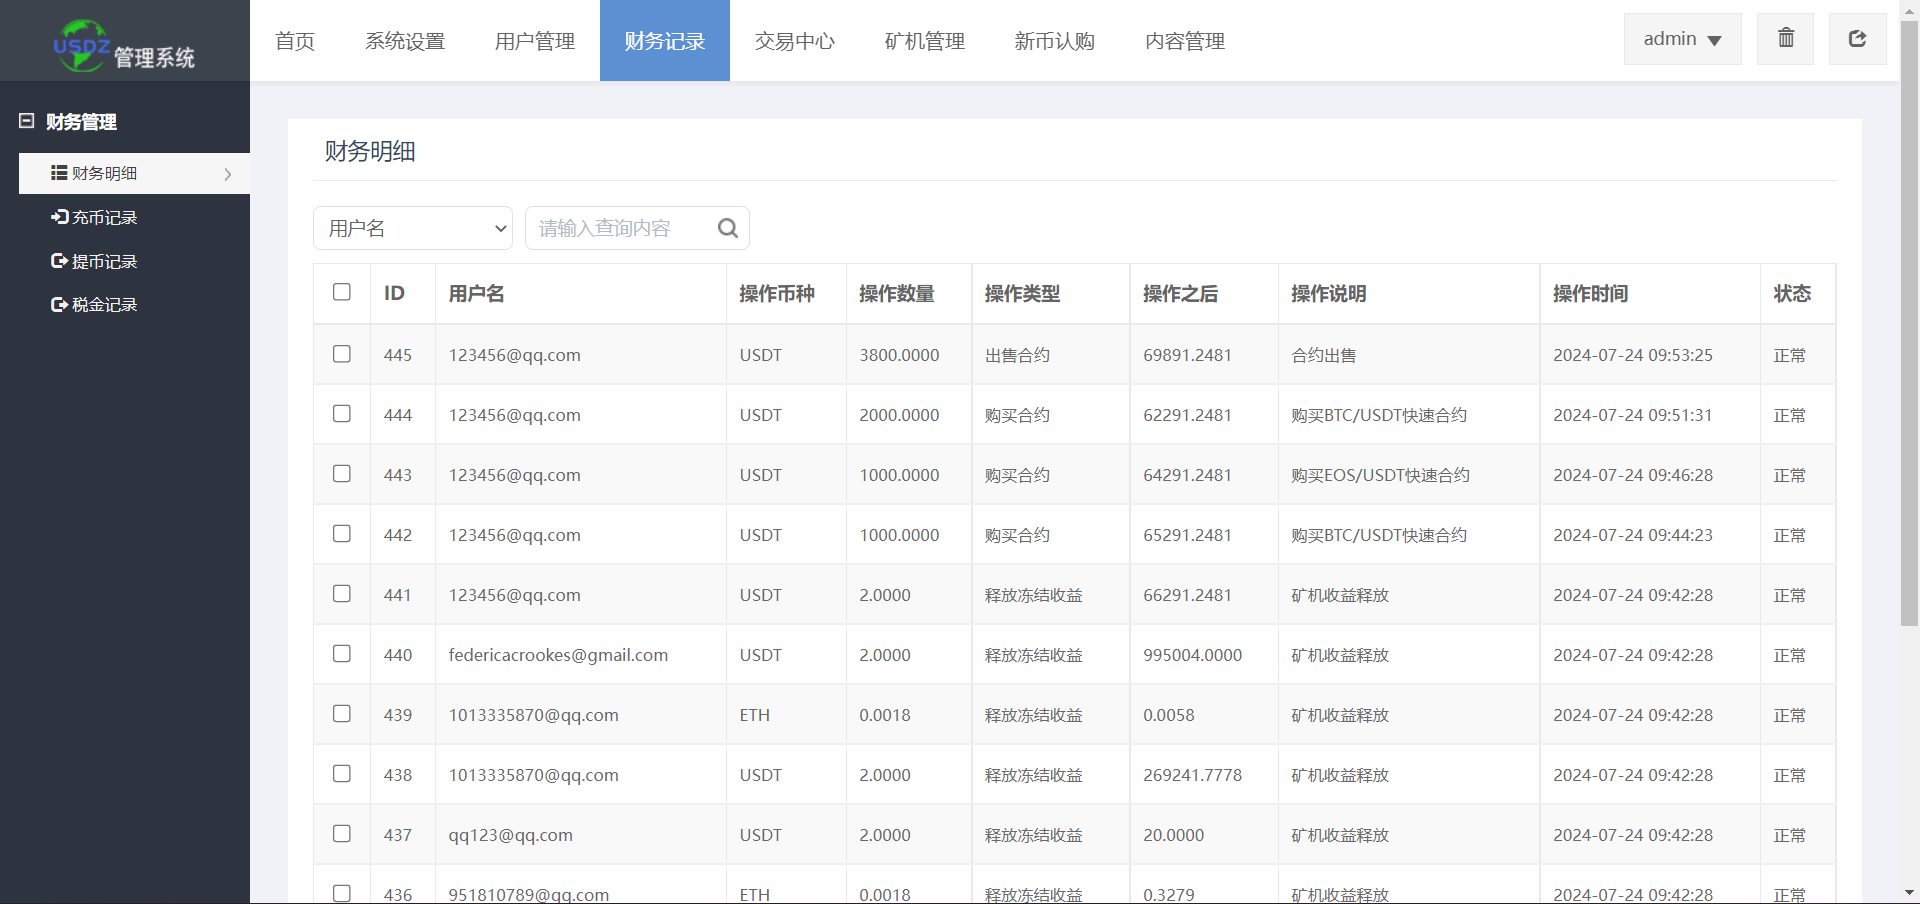Click the search magnifier icon
The image size is (1920, 904).
[728, 228]
